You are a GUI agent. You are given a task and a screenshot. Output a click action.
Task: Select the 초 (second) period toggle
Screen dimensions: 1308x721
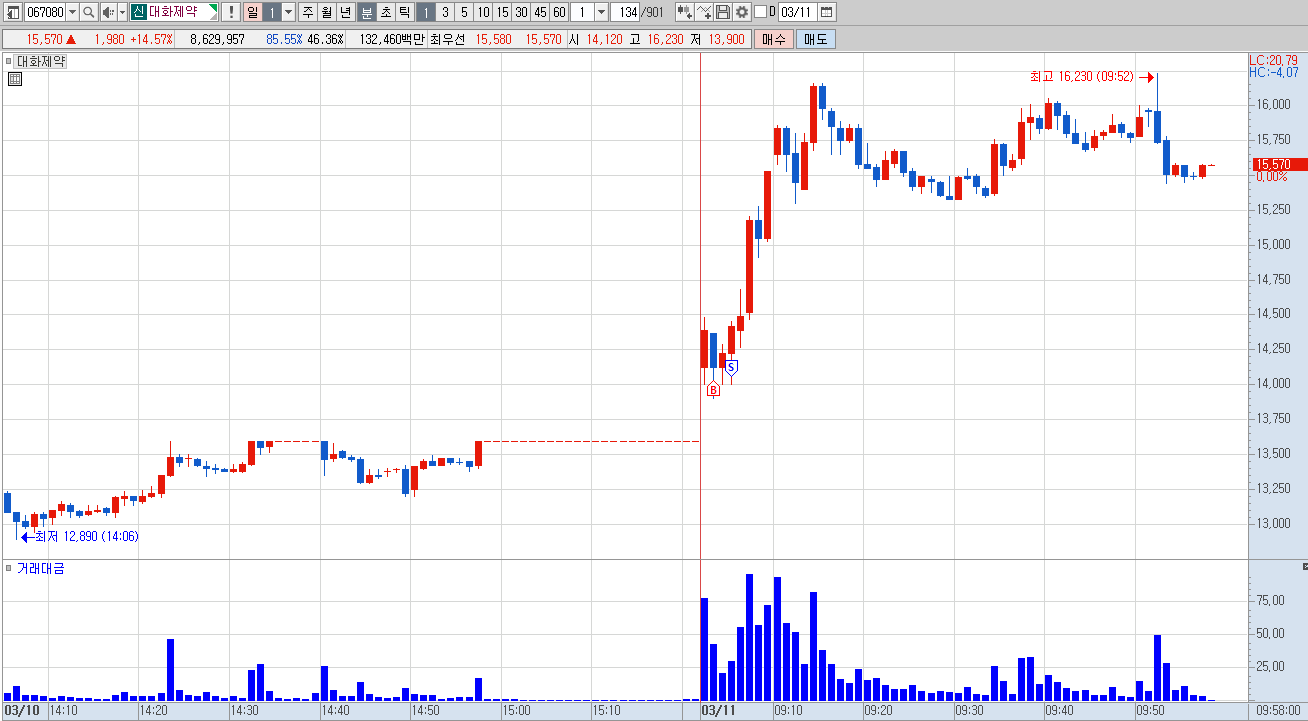tap(385, 12)
